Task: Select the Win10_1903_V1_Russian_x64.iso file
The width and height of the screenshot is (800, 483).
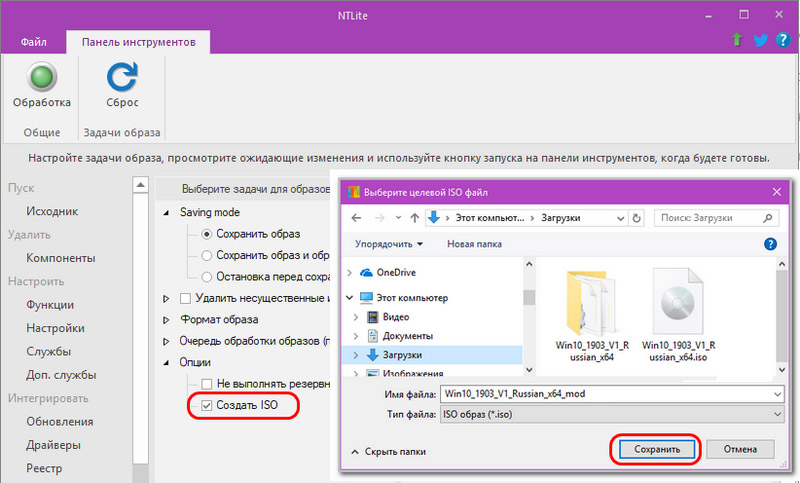Action: (x=678, y=315)
